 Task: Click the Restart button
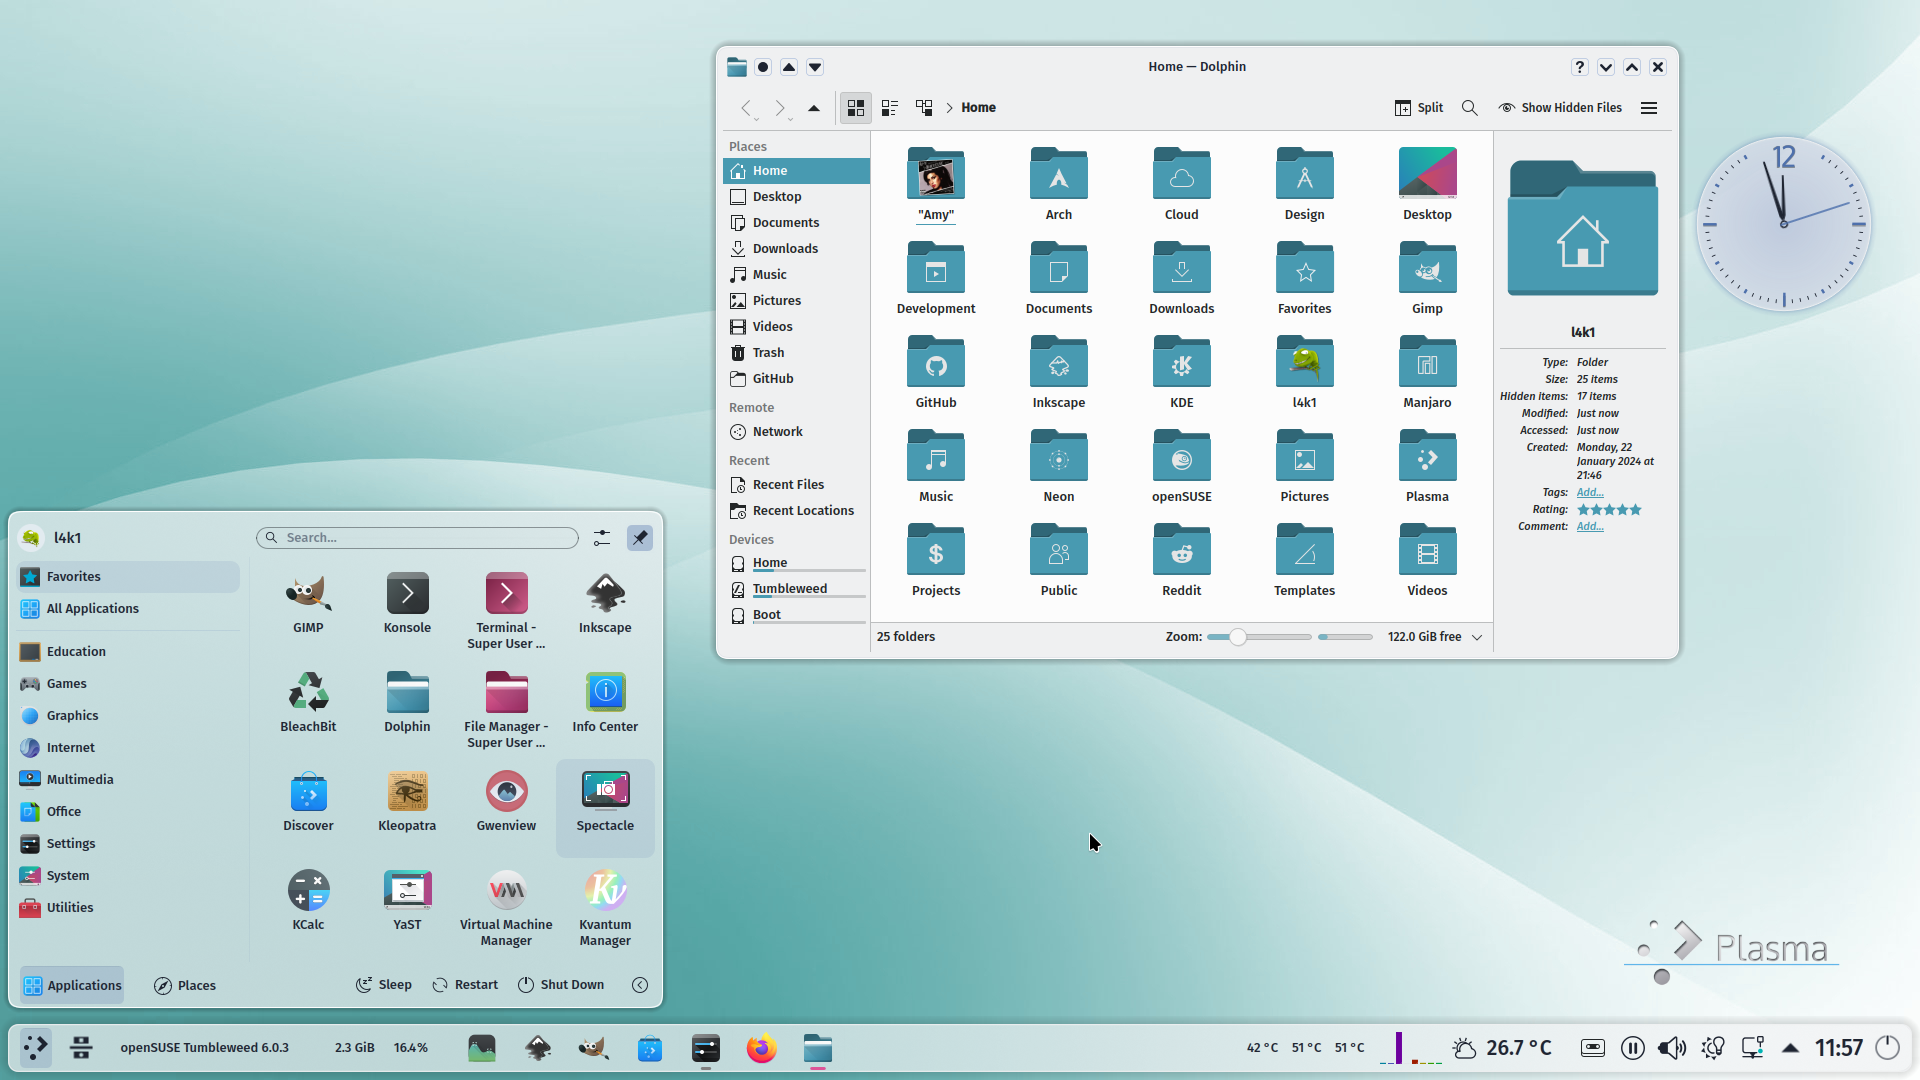(465, 985)
